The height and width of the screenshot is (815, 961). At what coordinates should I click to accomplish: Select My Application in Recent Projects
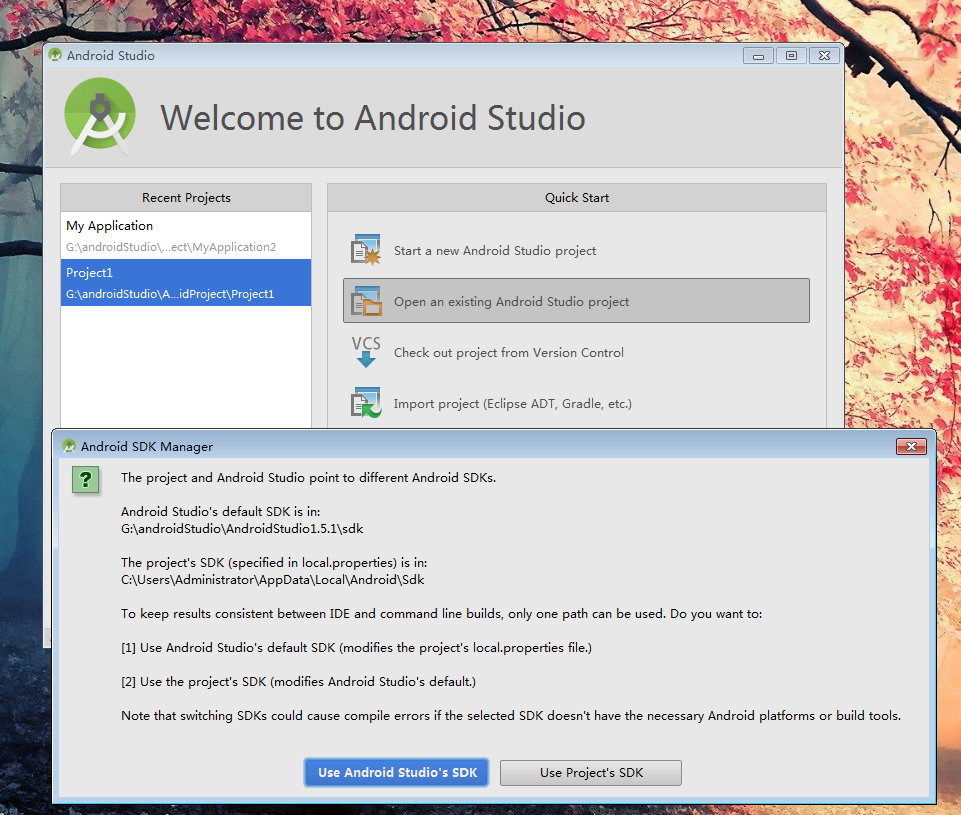click(186, 235)
